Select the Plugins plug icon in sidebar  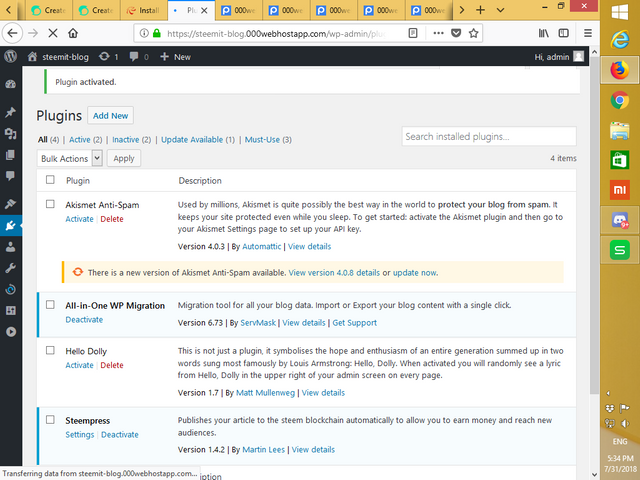click(11, 225)
